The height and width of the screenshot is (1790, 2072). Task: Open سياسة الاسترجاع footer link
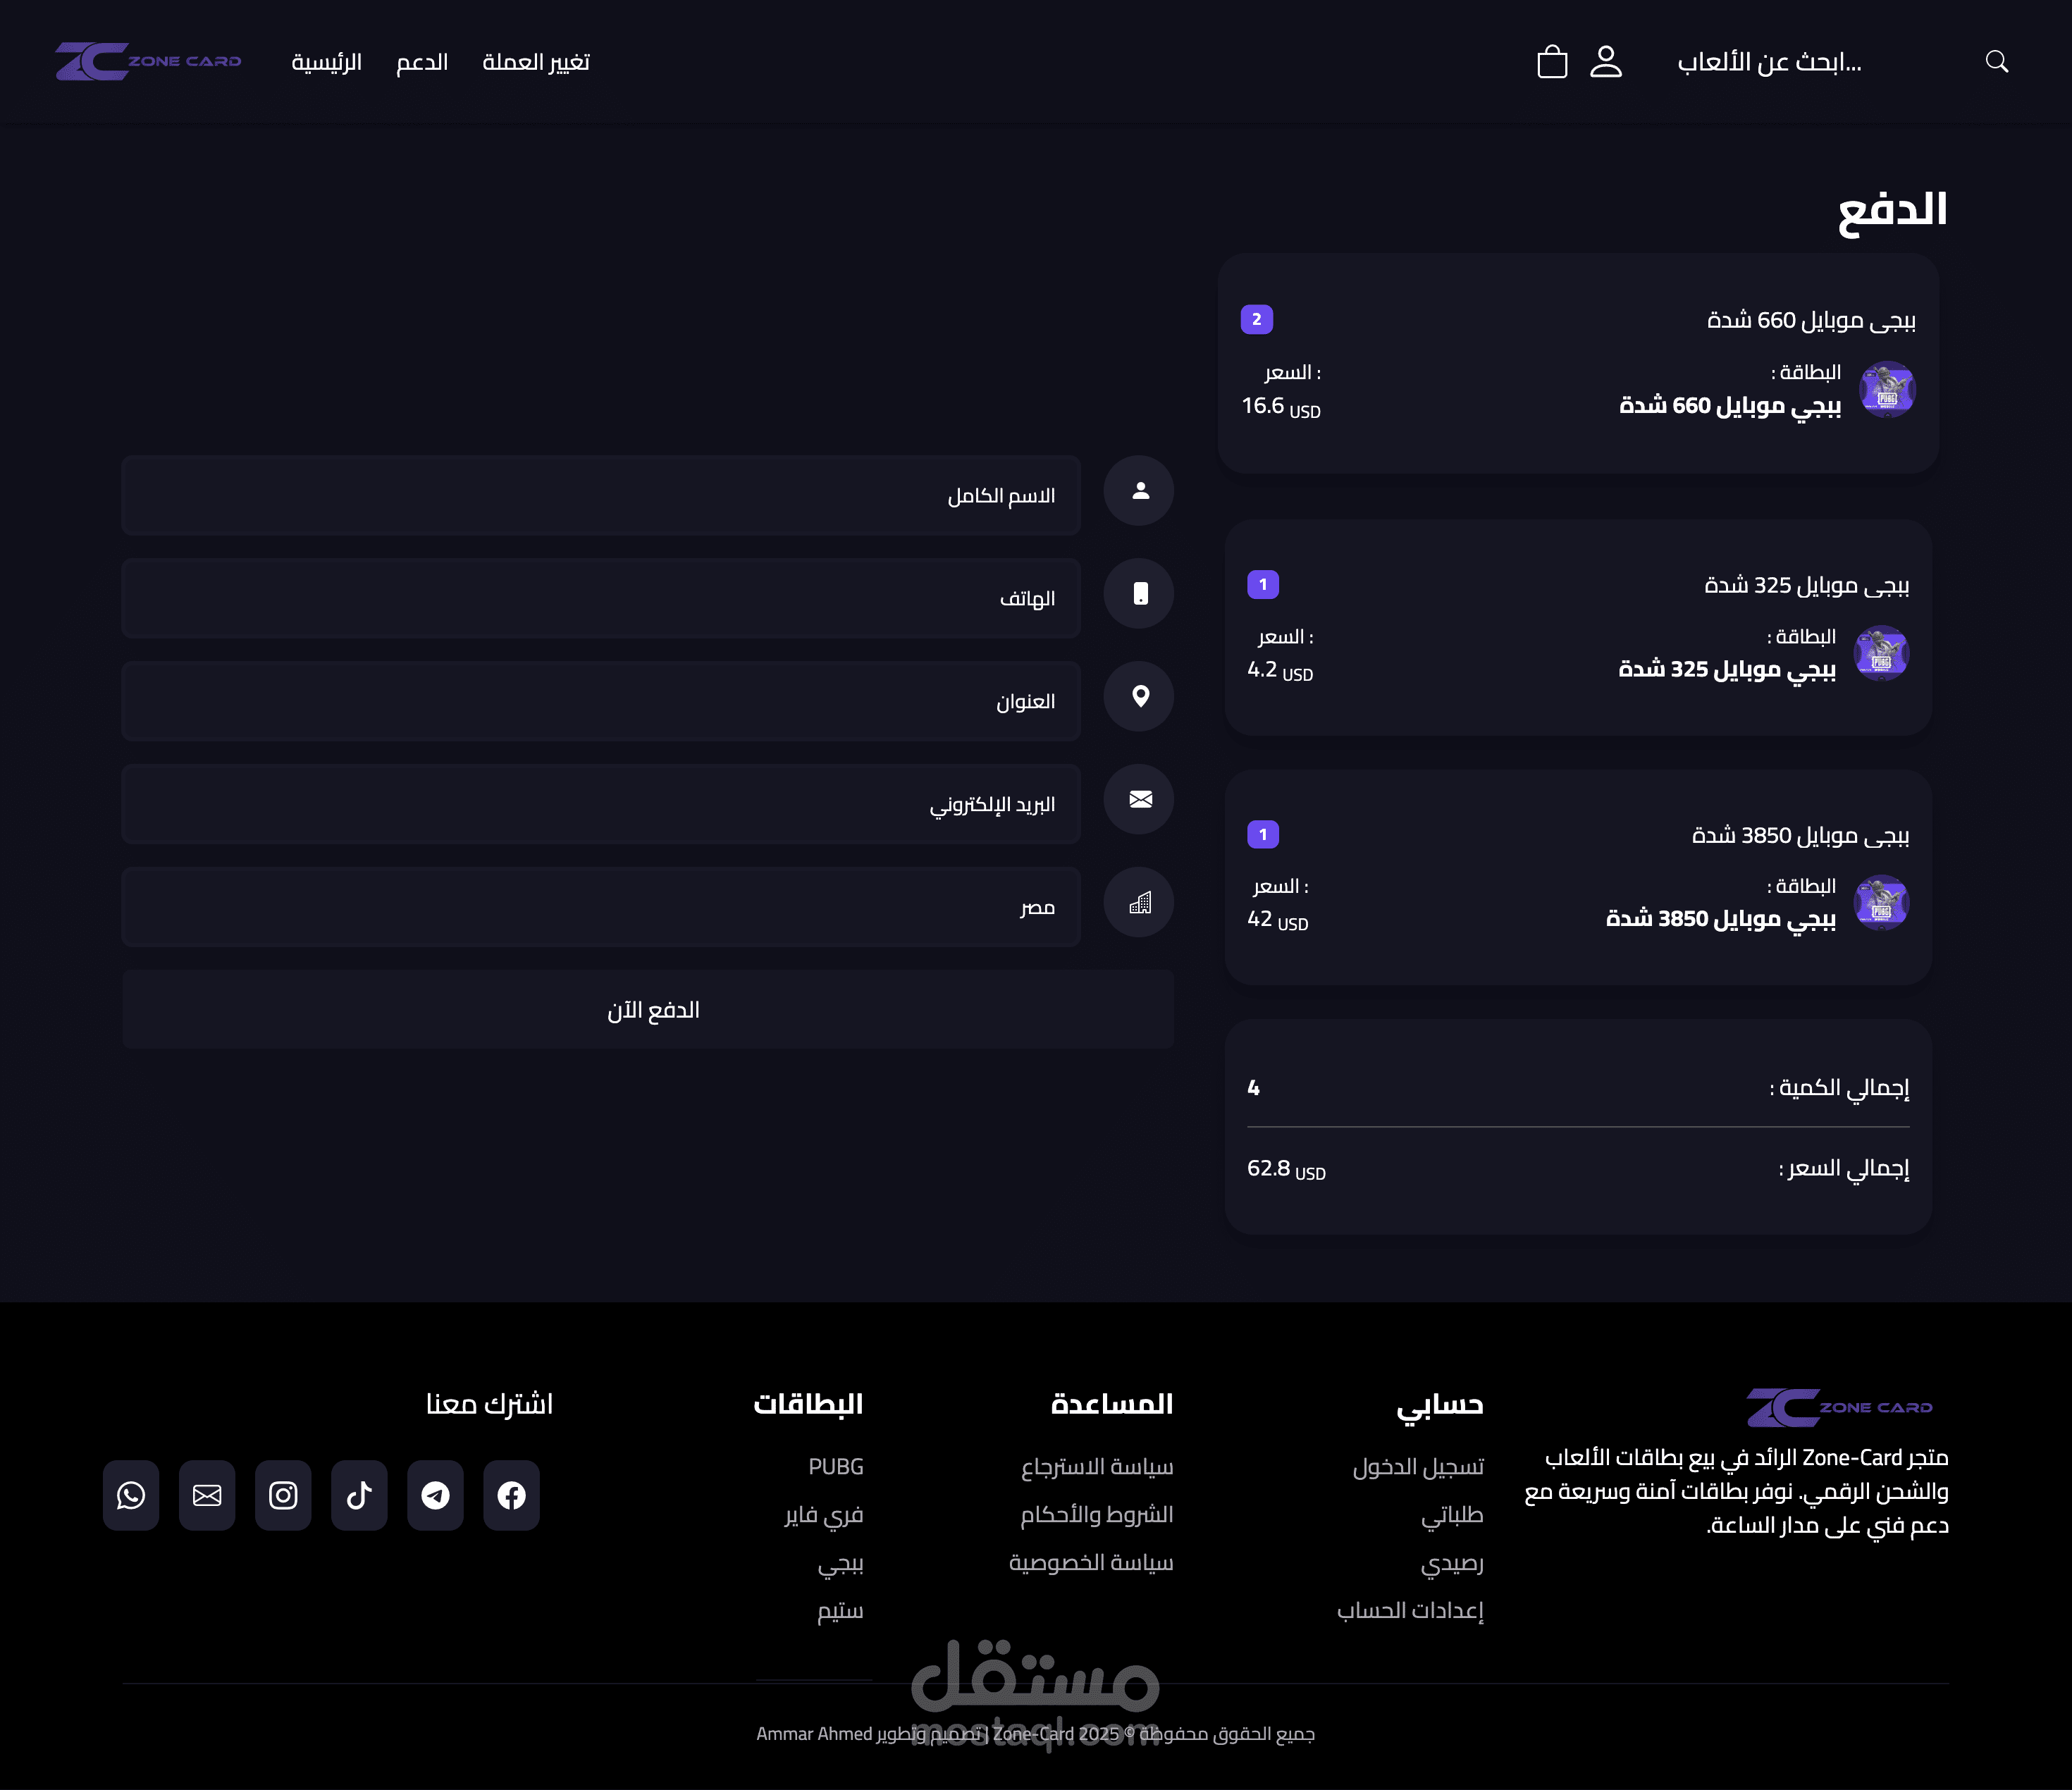click(x=1097, y=1467)
